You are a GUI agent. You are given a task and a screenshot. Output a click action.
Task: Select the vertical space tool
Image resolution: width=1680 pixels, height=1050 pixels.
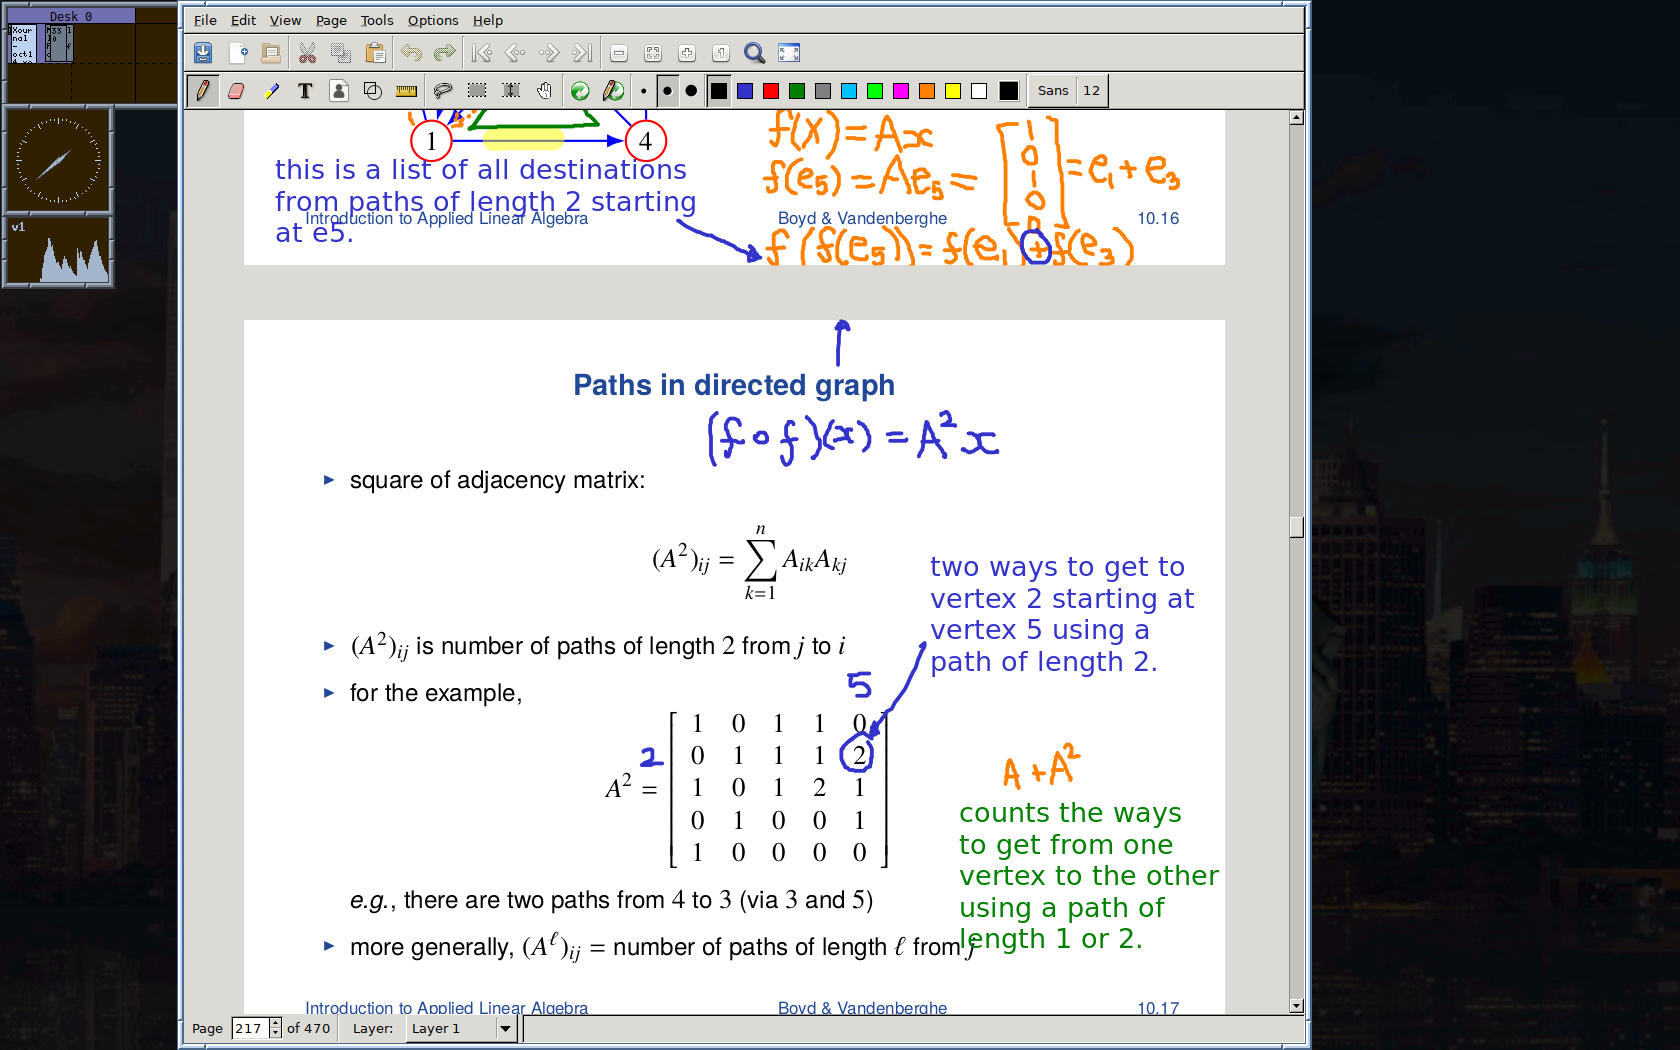pyautogui.click(x=510, y=90)
